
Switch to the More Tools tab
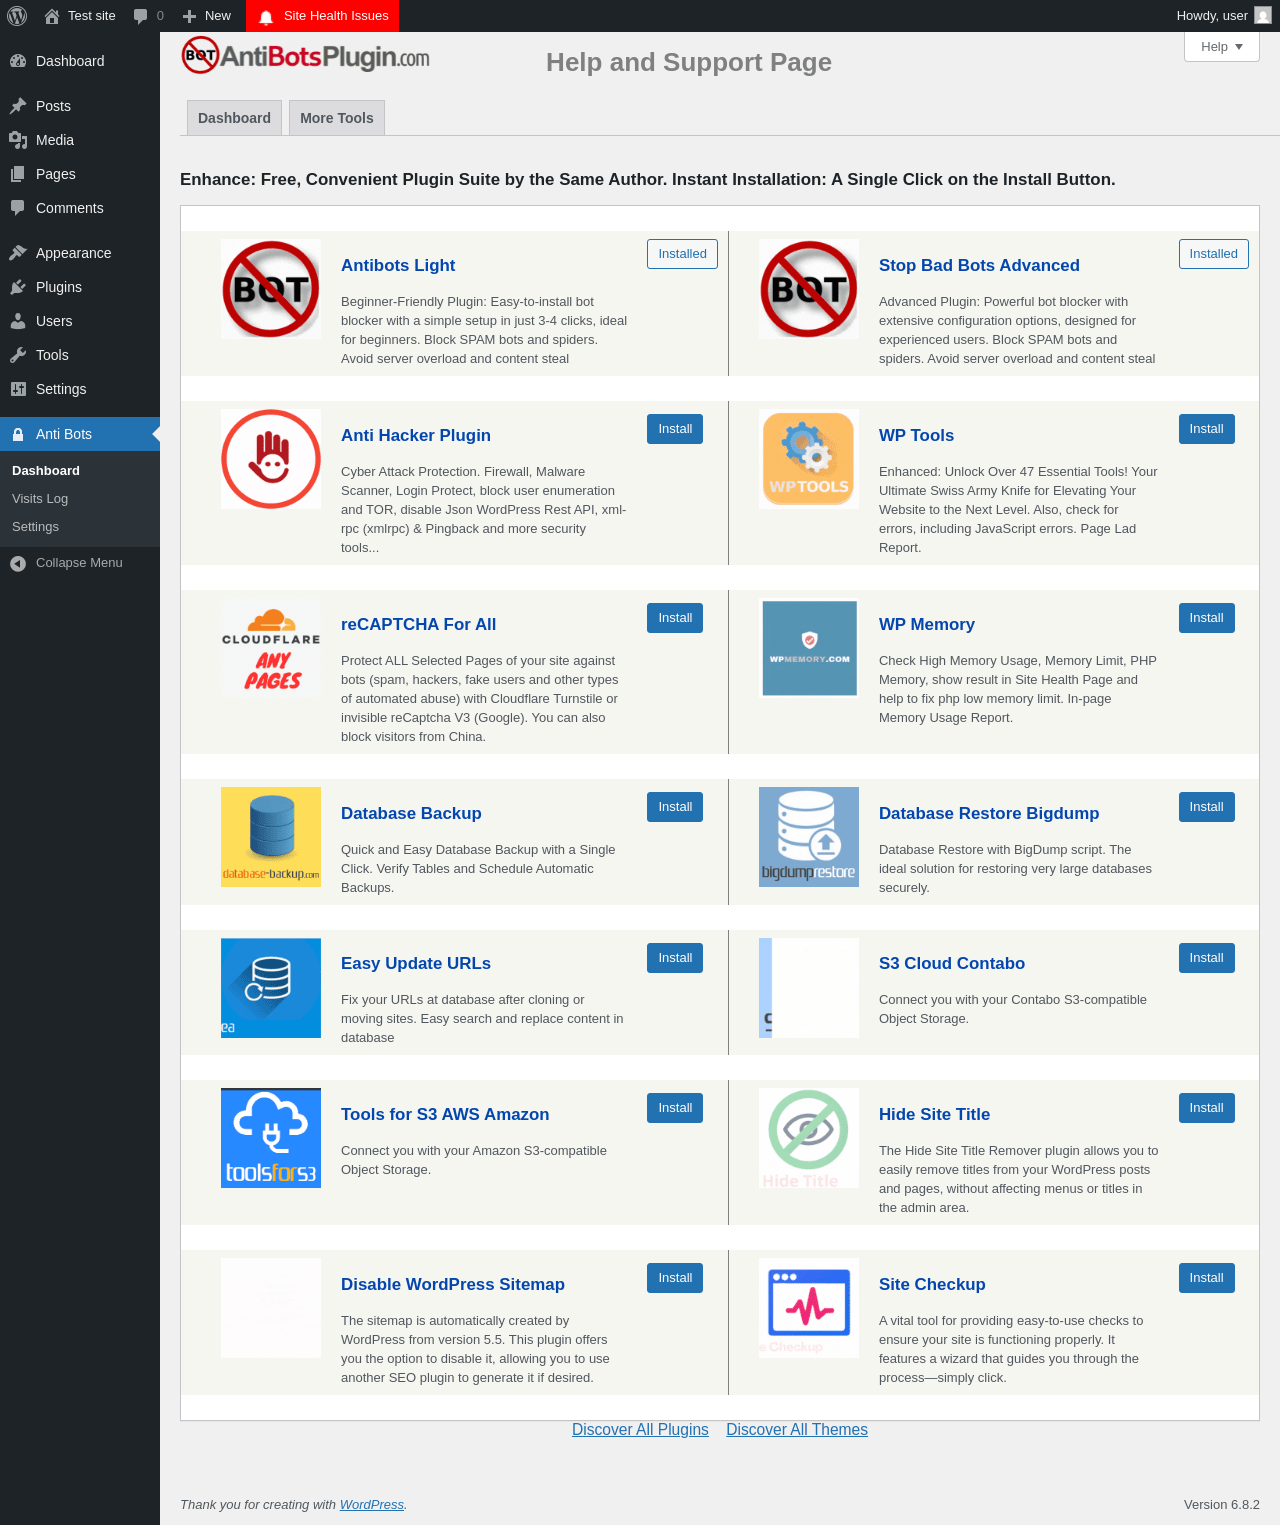click(337, 118)
